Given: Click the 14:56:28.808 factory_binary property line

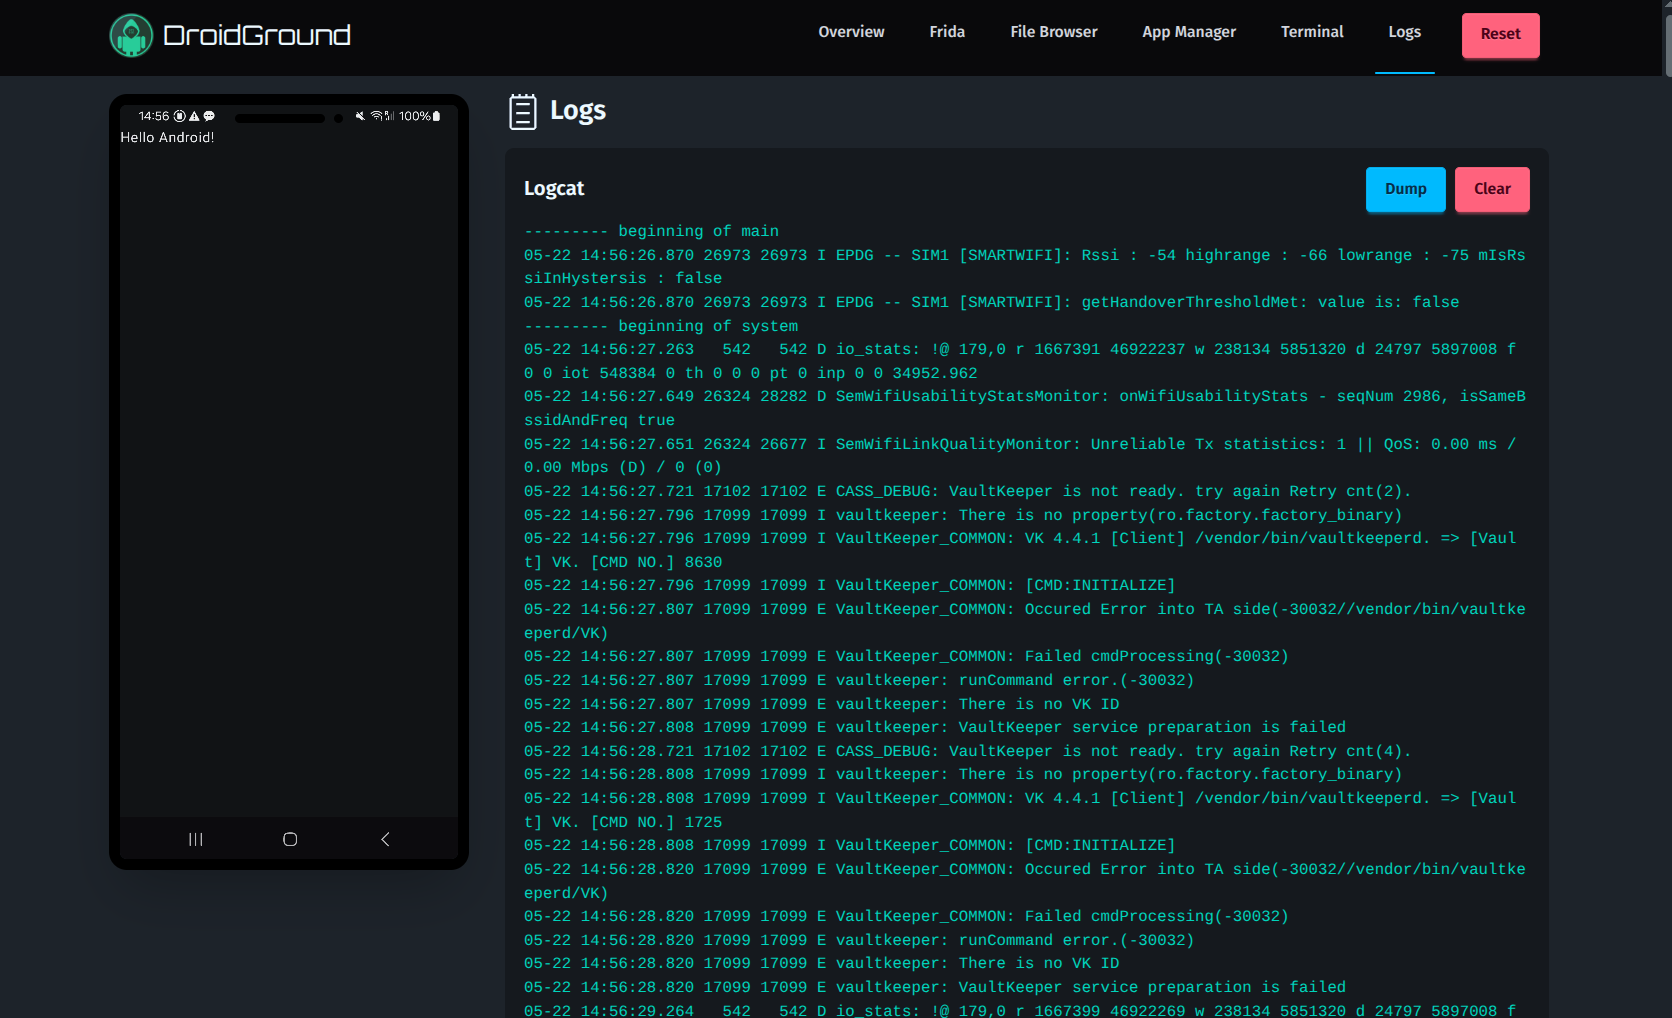Looking at the screenshot, I should pos(963,774).
